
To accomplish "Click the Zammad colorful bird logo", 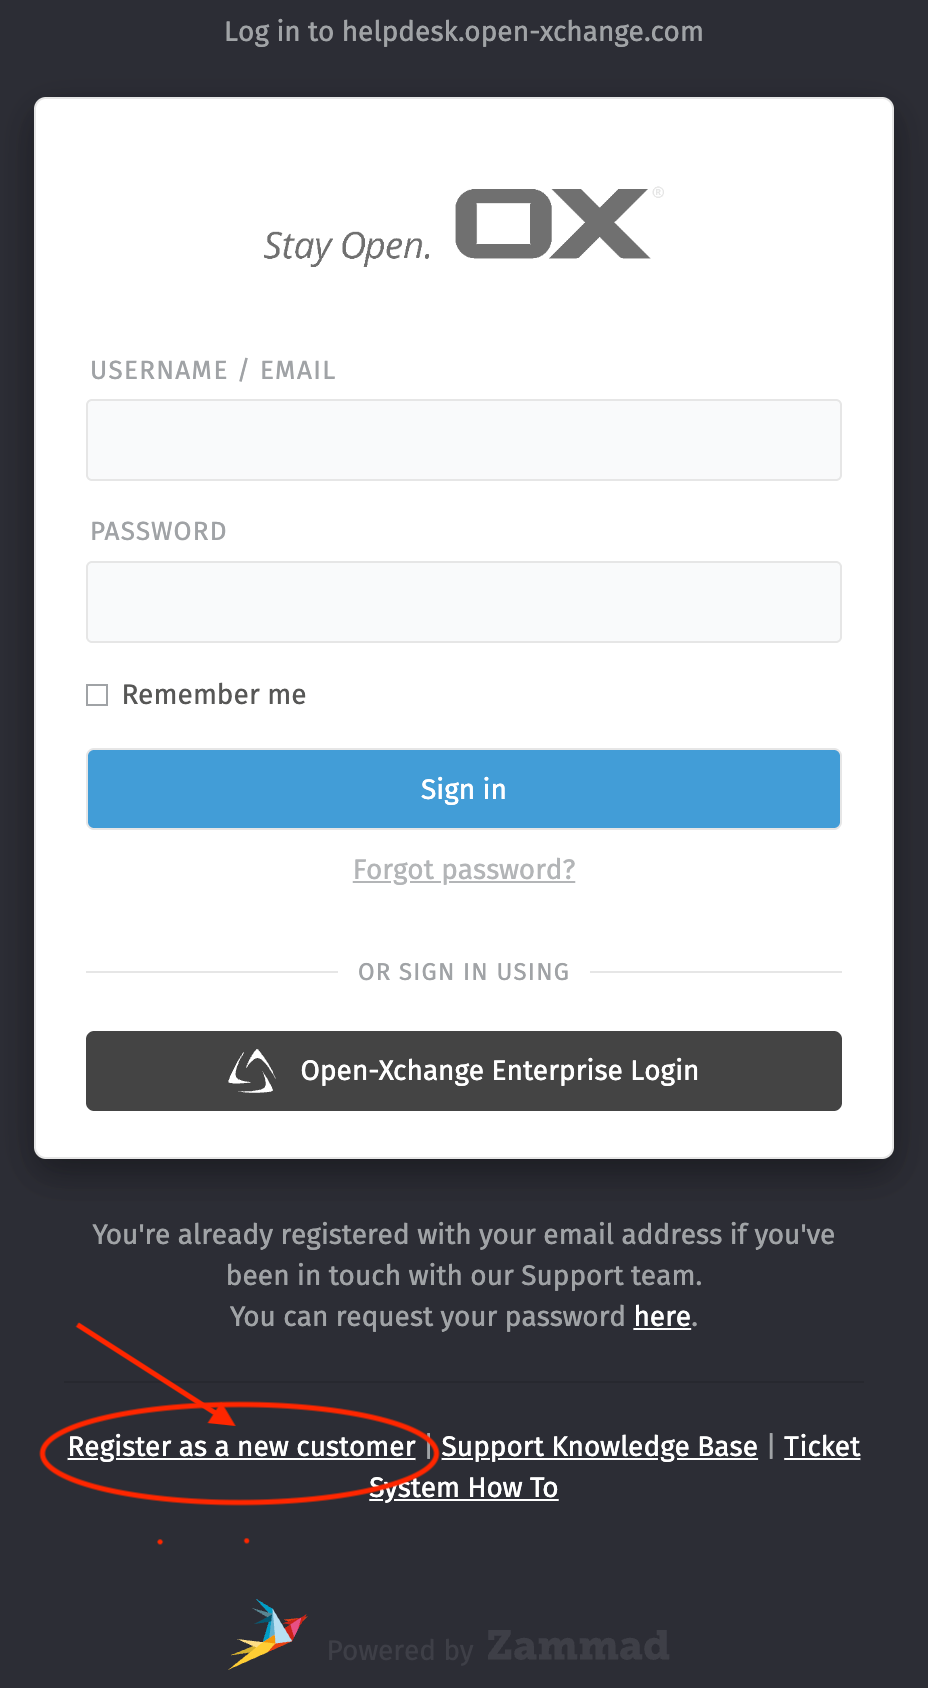I will pyautogui.click(x=267, y=1635).
